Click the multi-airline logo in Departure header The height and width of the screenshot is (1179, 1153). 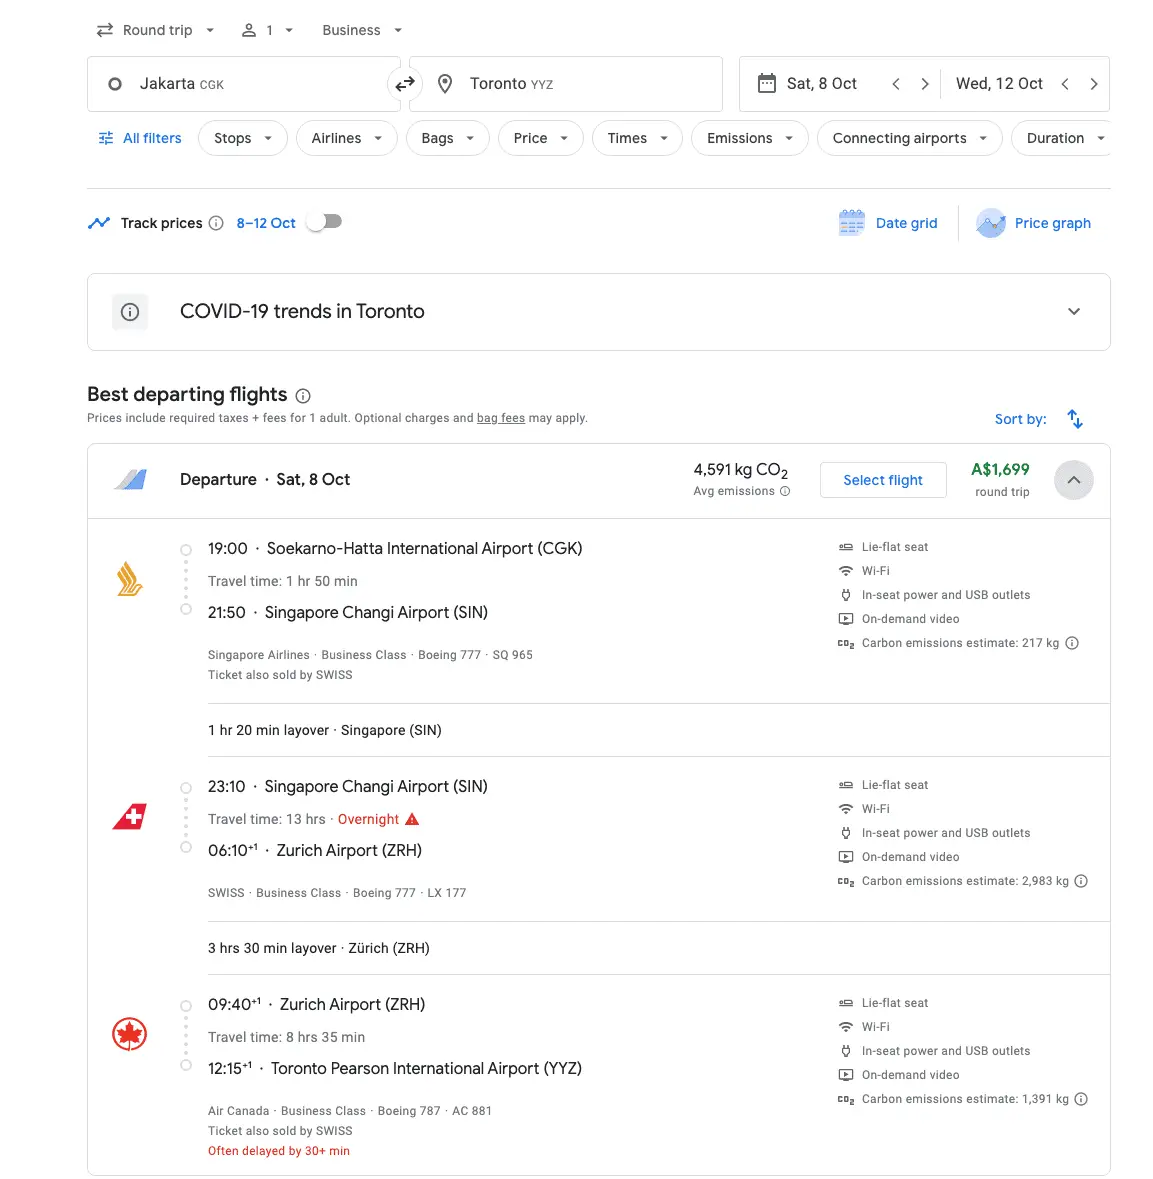[131, 480]
